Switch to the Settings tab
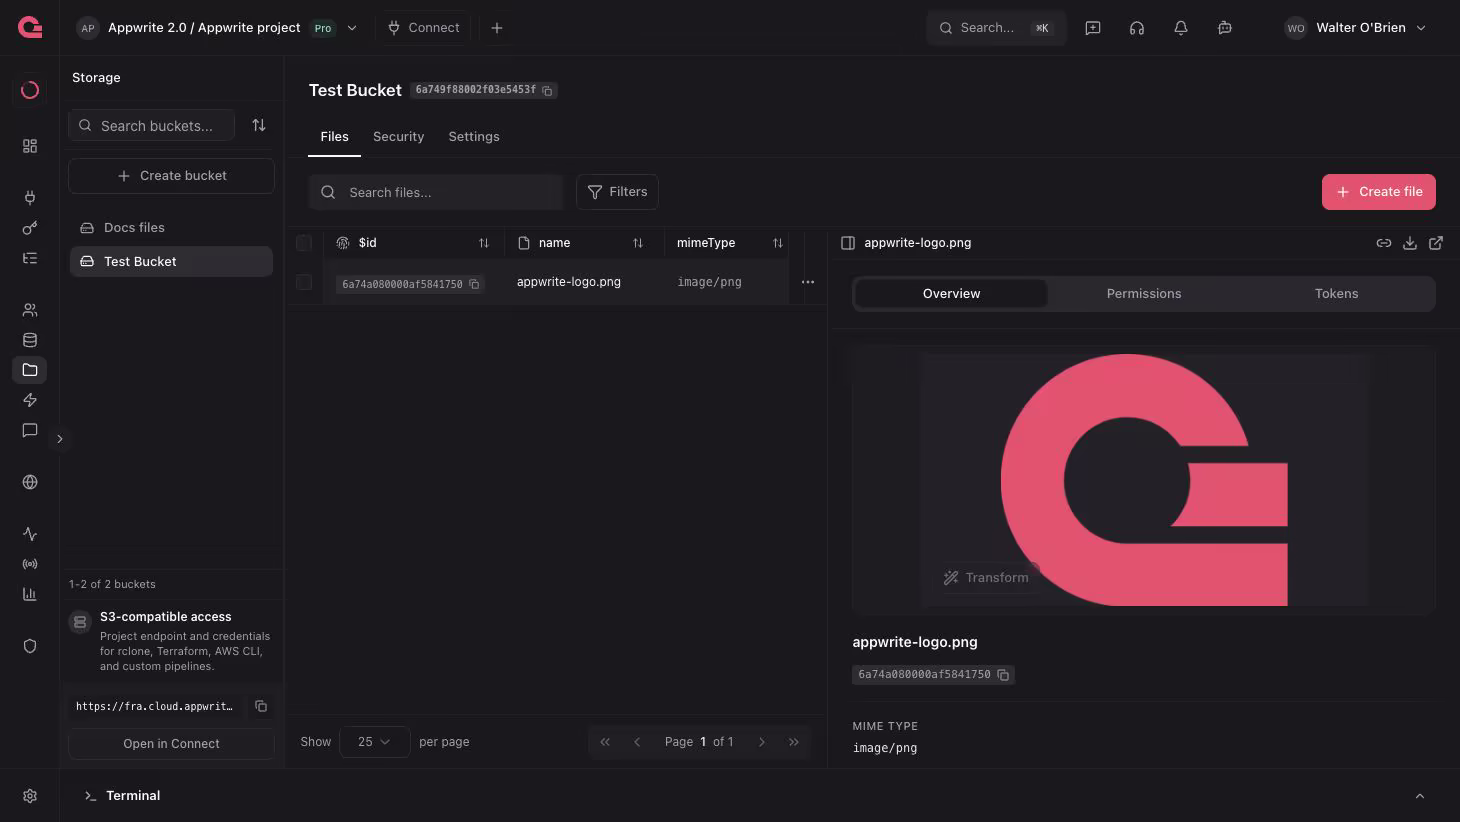The width and height of the screenshot is (1460, 822). pyautogui.click(x=474, y=137)
